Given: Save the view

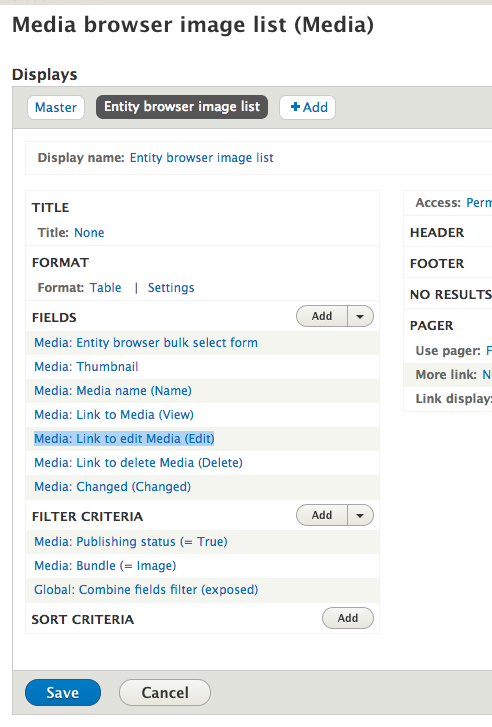Looking at the screenshot, I should coord(63,693).
